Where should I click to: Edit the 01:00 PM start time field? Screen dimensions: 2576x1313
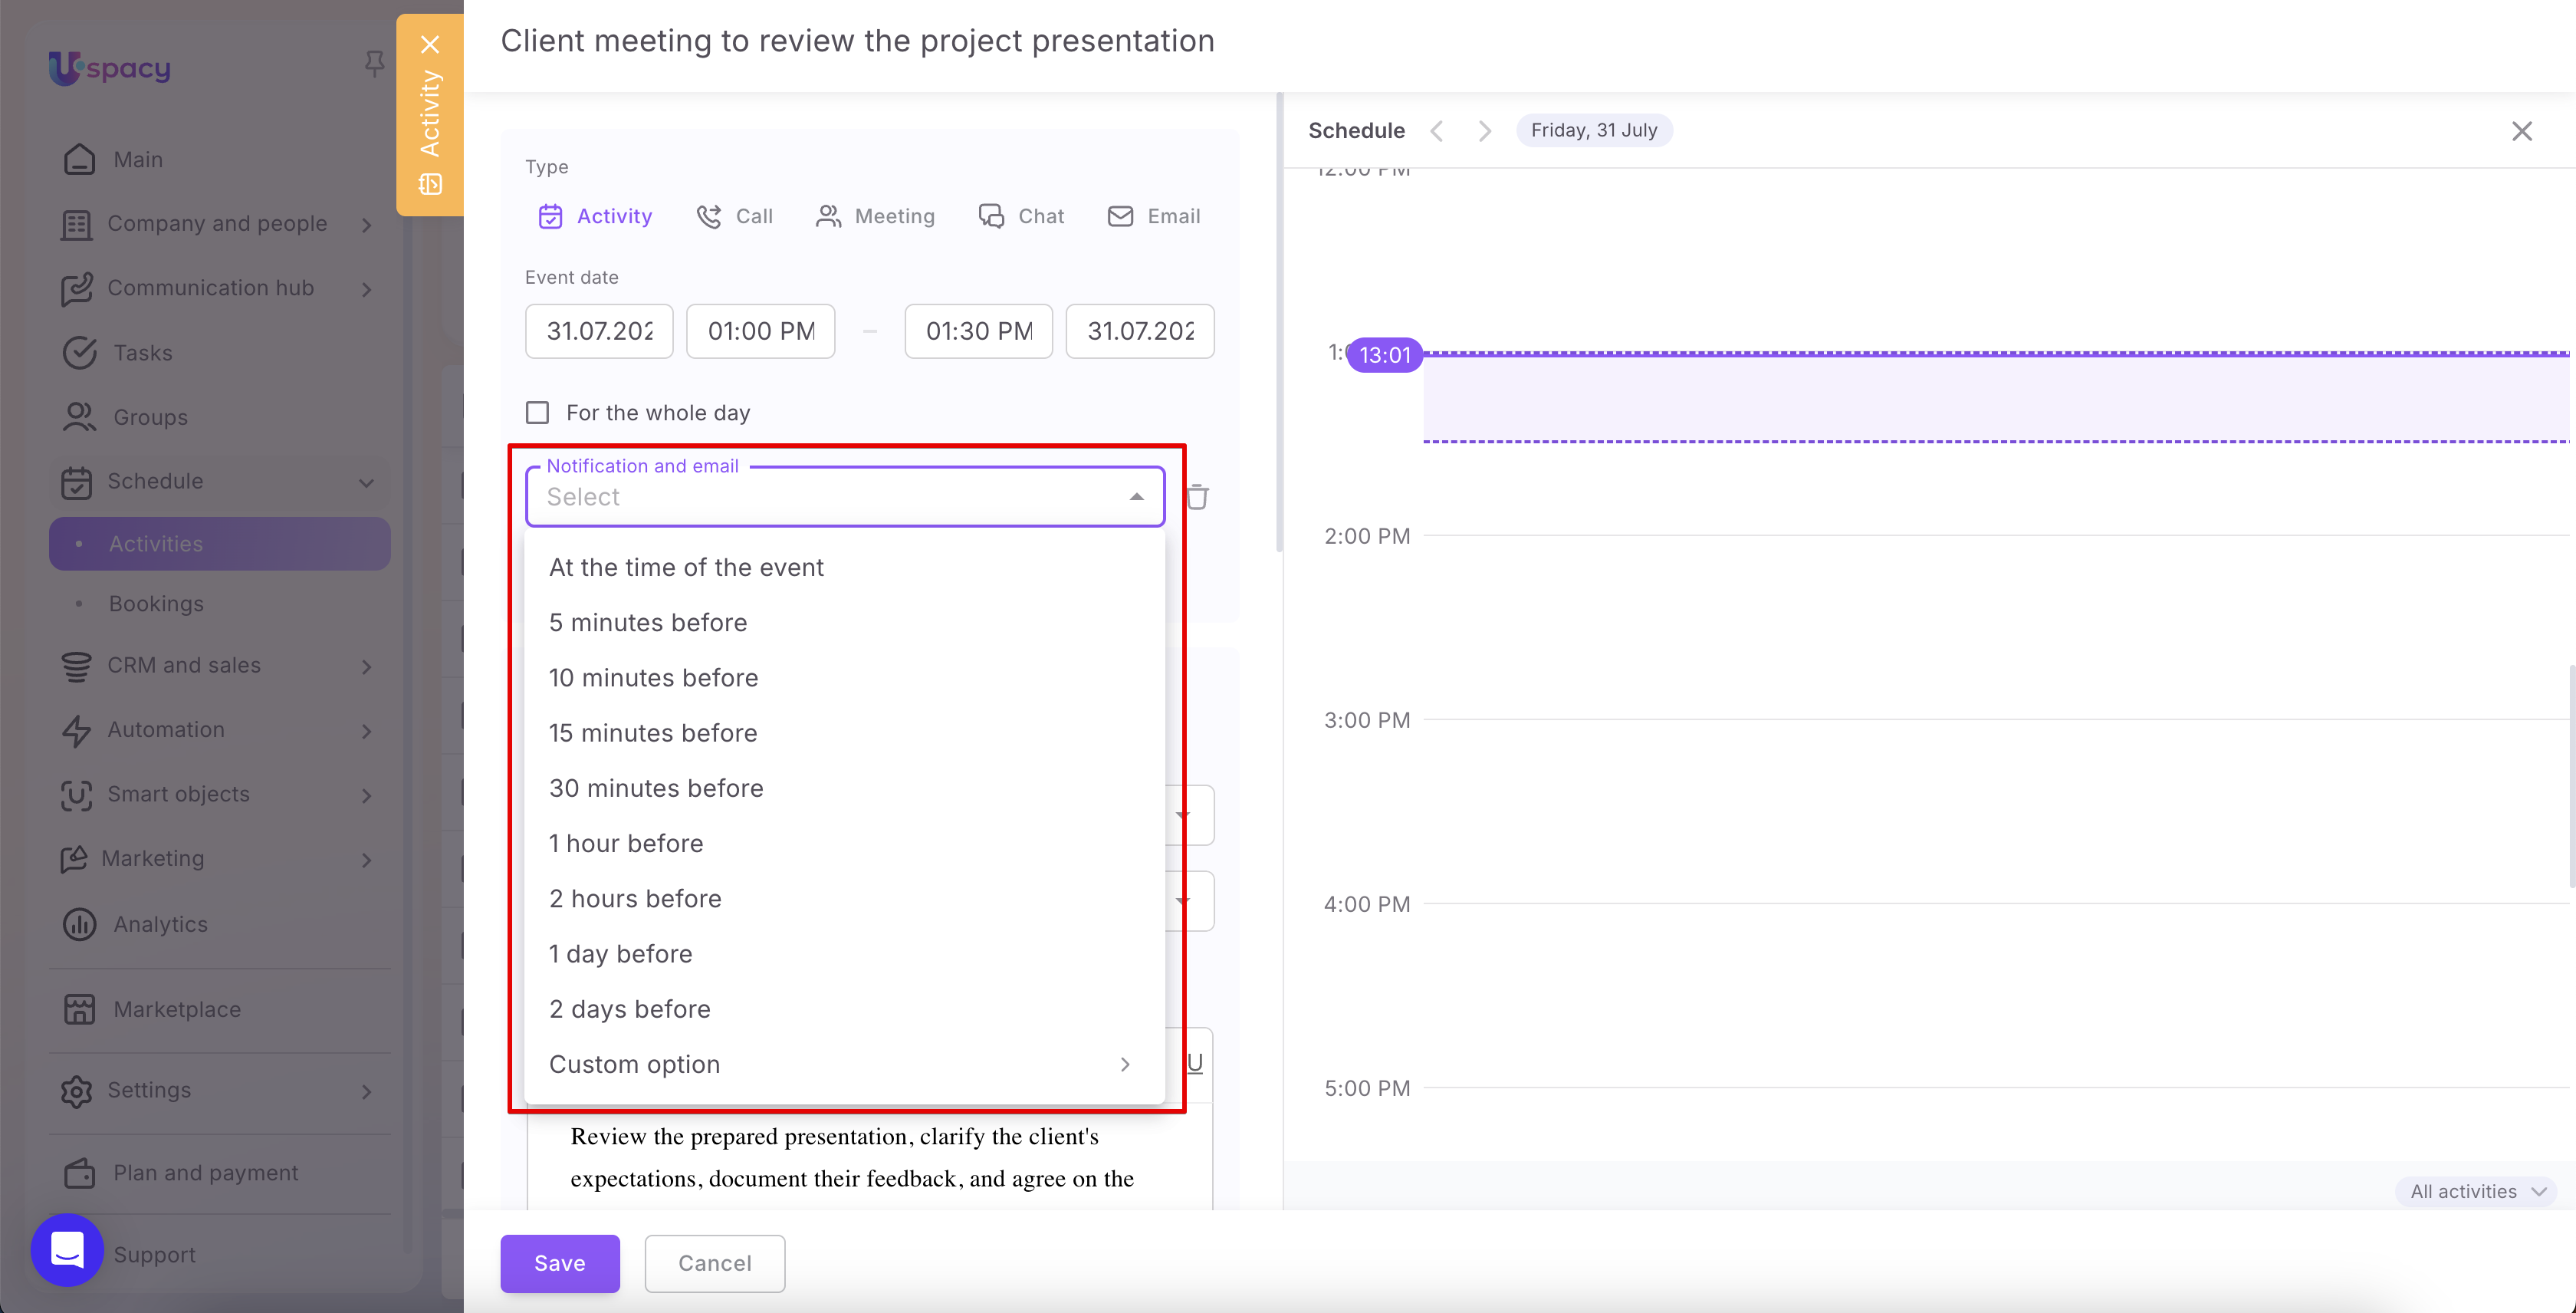pos(761,331)
